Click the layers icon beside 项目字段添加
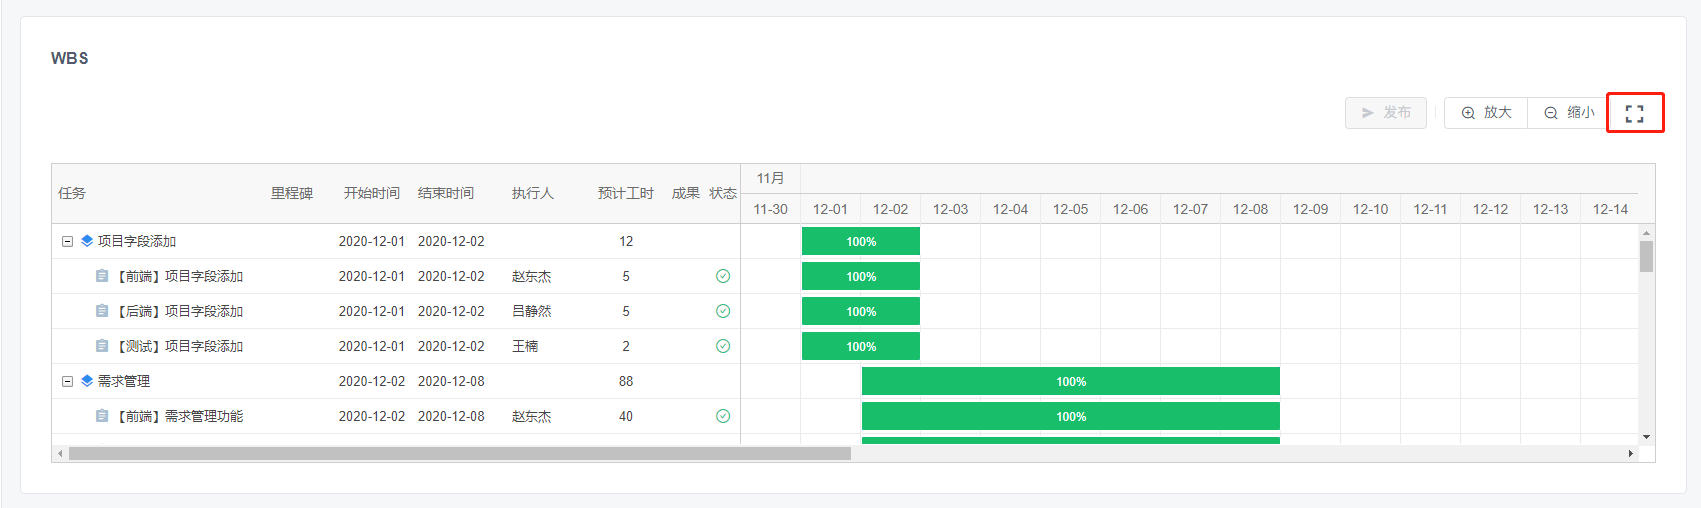The image size is (1701, 508). (x=87, y=241)
